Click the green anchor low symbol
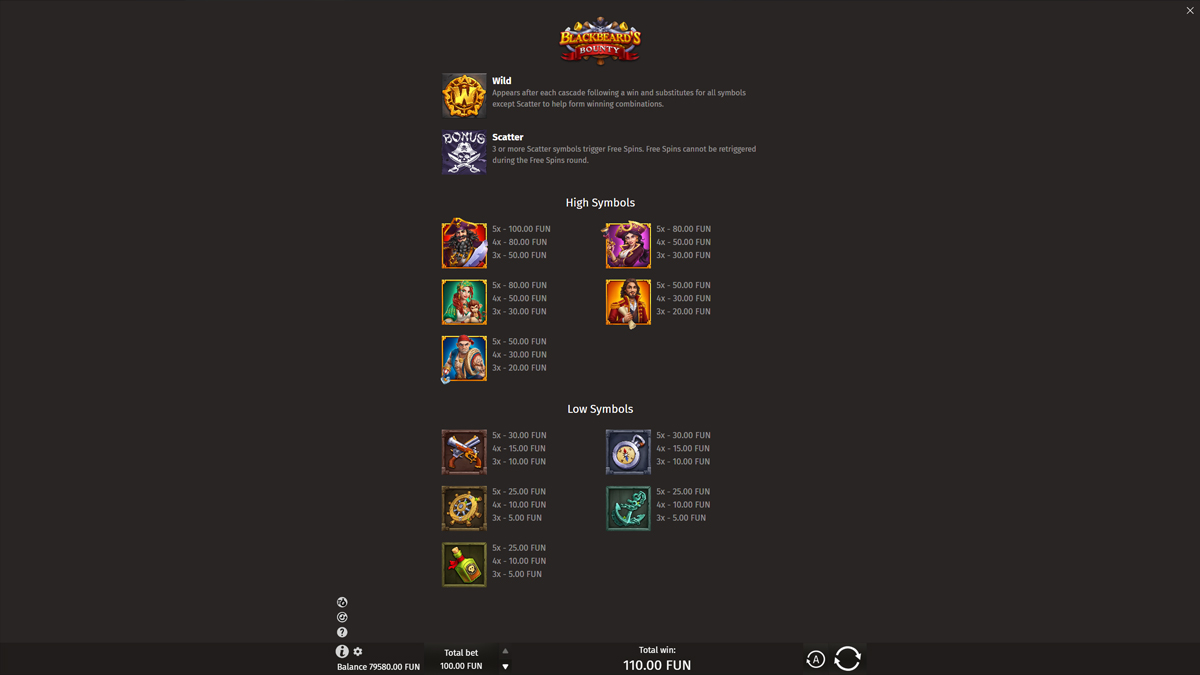This screenshot has height=675, width=1200. click(628, 508)
